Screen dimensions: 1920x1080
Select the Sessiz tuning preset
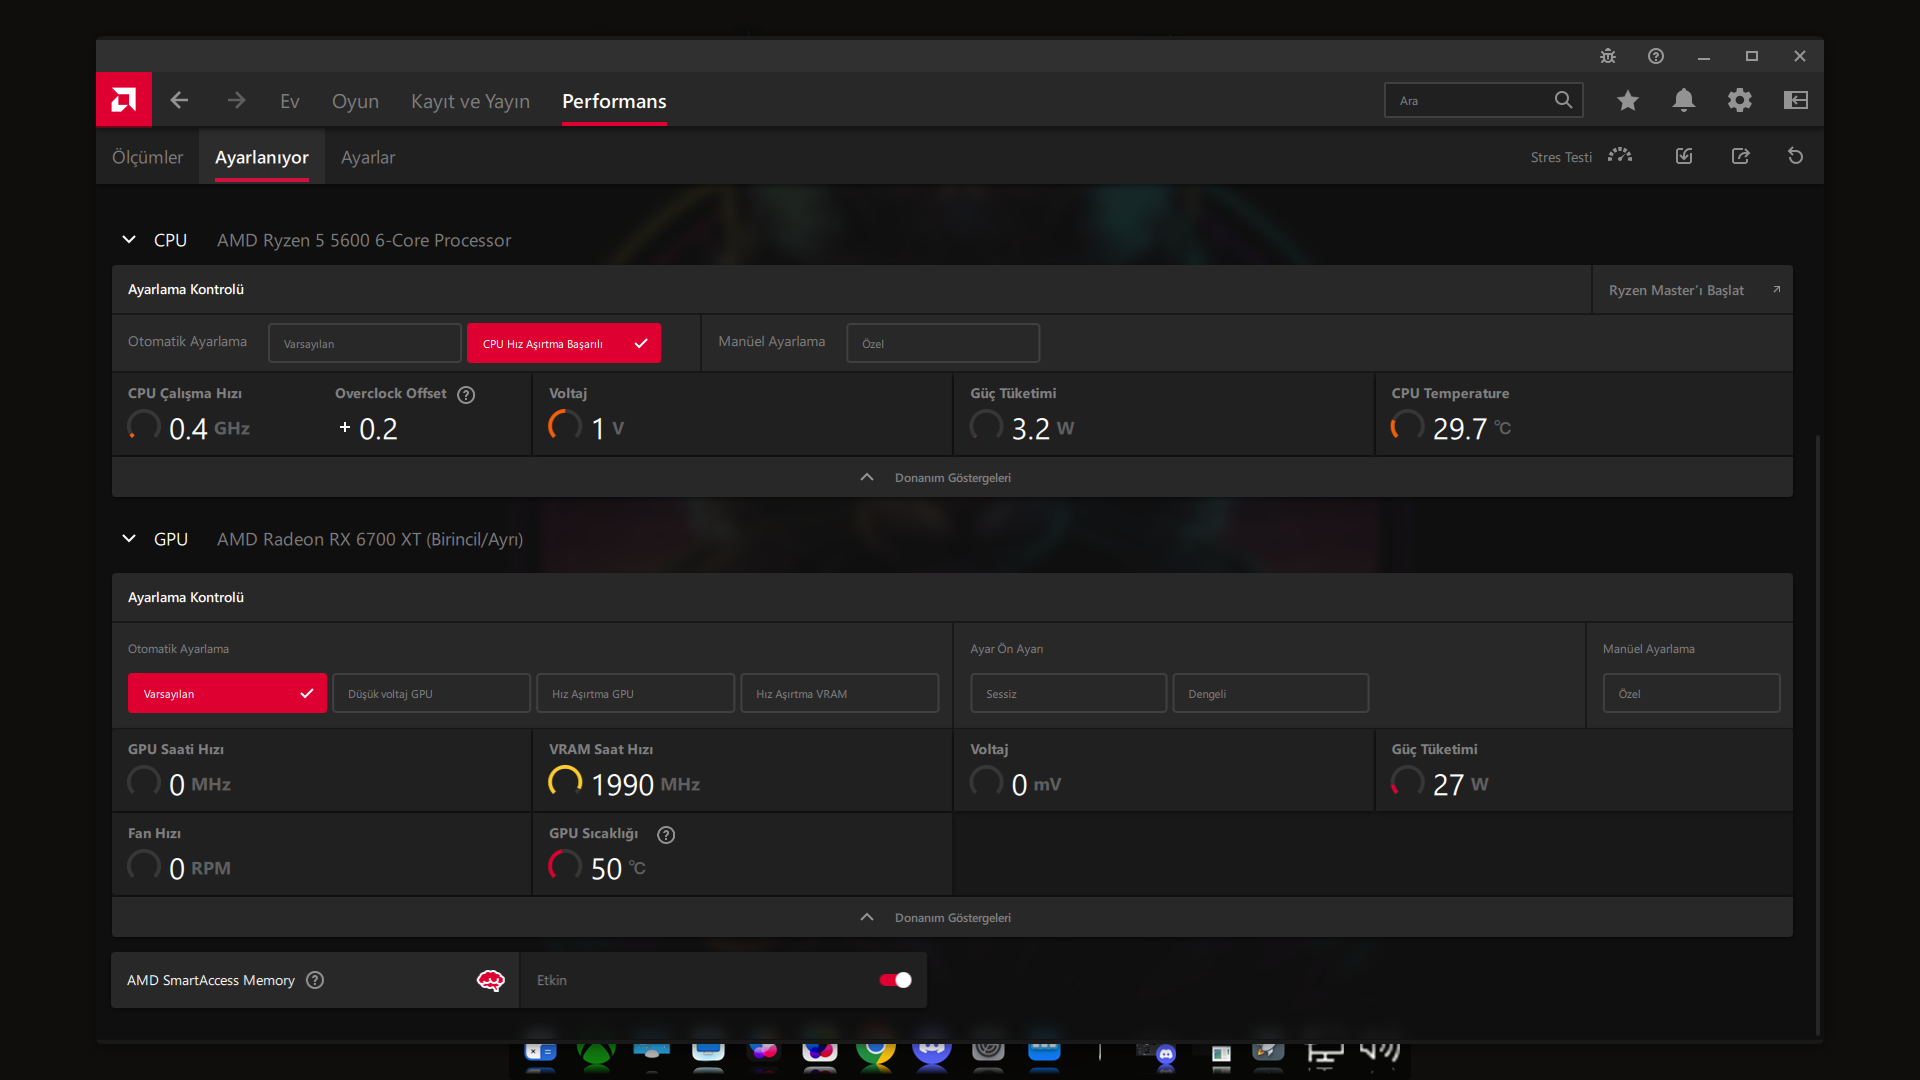(1068, 693)
